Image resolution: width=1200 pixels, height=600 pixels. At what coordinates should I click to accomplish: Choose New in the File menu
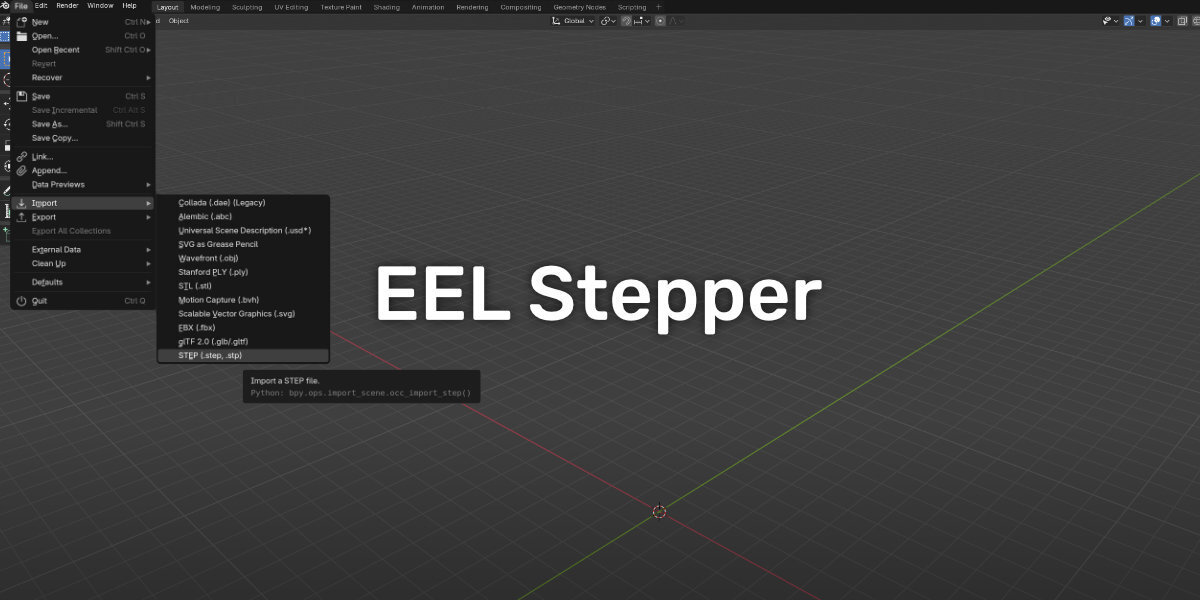pyautogui.click(x=83, y=22)
